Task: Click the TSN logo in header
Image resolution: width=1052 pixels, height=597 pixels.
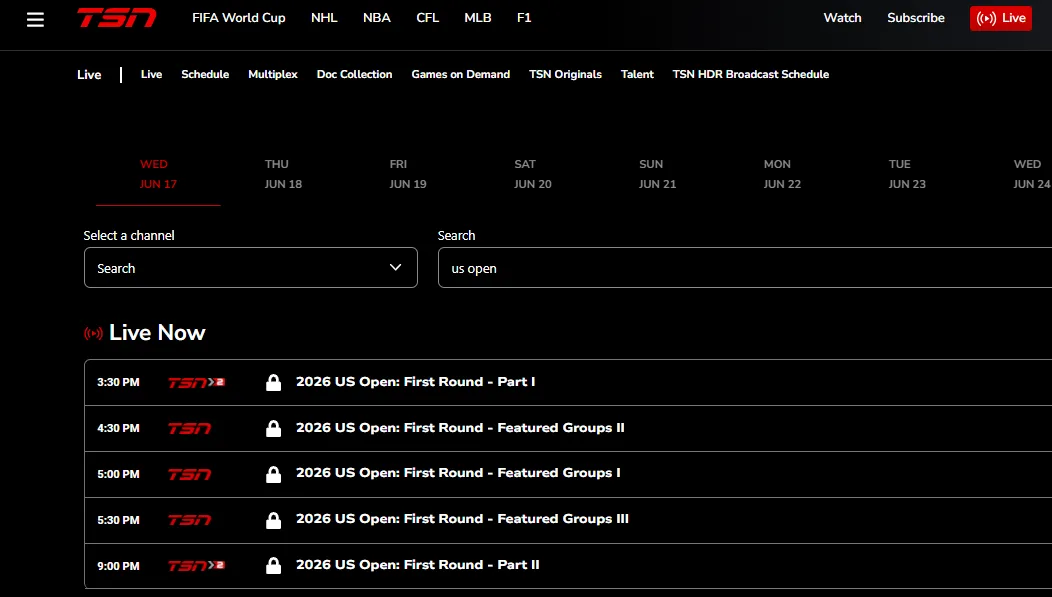Action: tap(117, 18)
